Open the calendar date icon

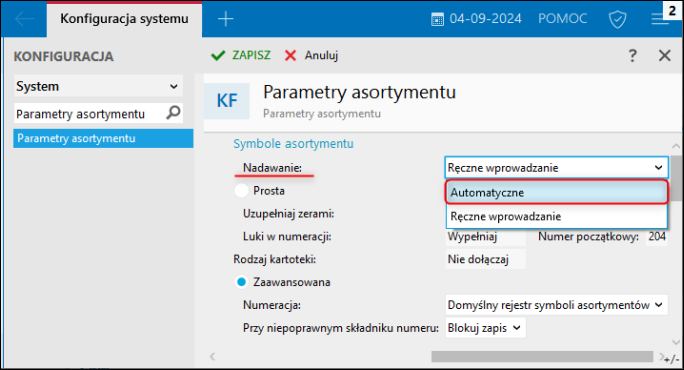(437, 19)
